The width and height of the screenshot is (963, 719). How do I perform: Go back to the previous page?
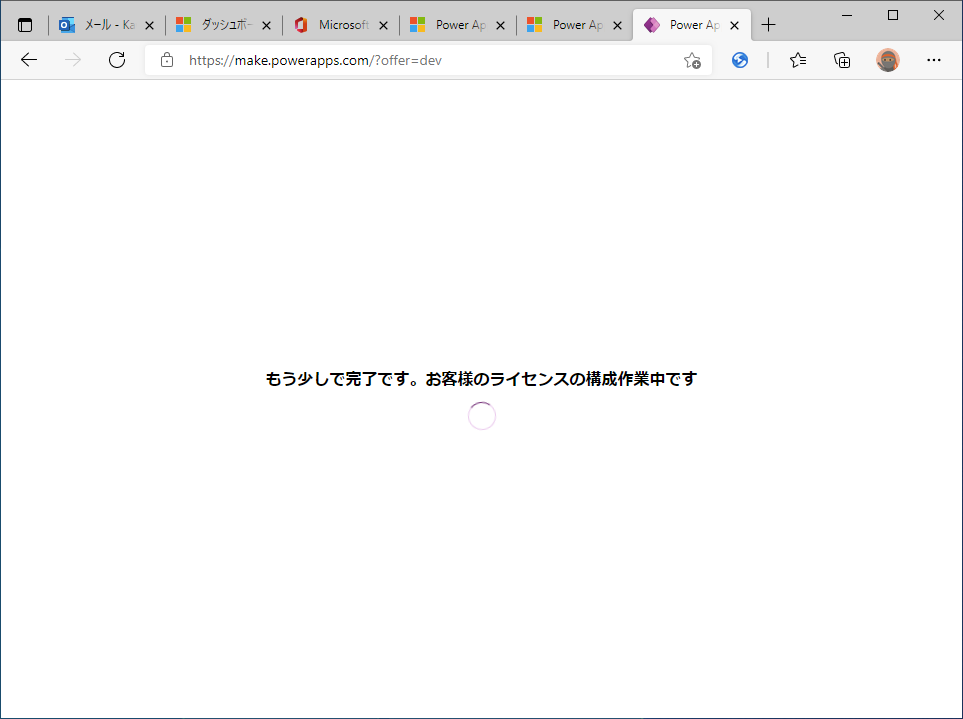click(x=29, y=60)
